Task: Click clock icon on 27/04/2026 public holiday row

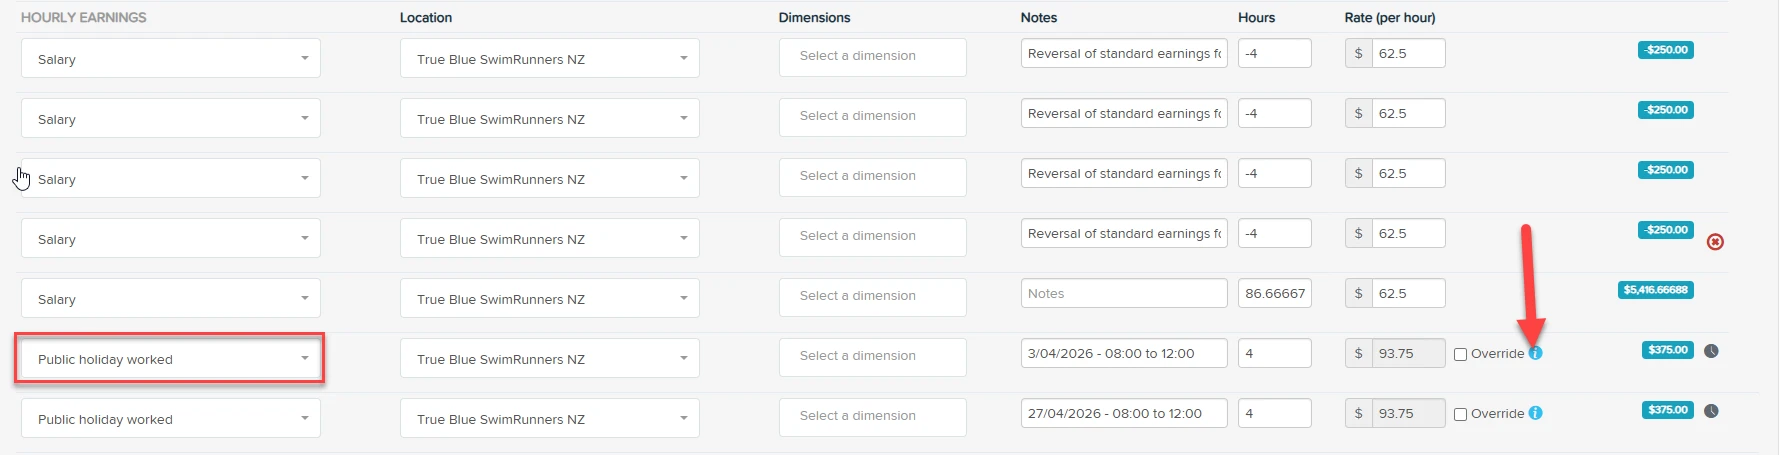Action: pos(1711,411)
